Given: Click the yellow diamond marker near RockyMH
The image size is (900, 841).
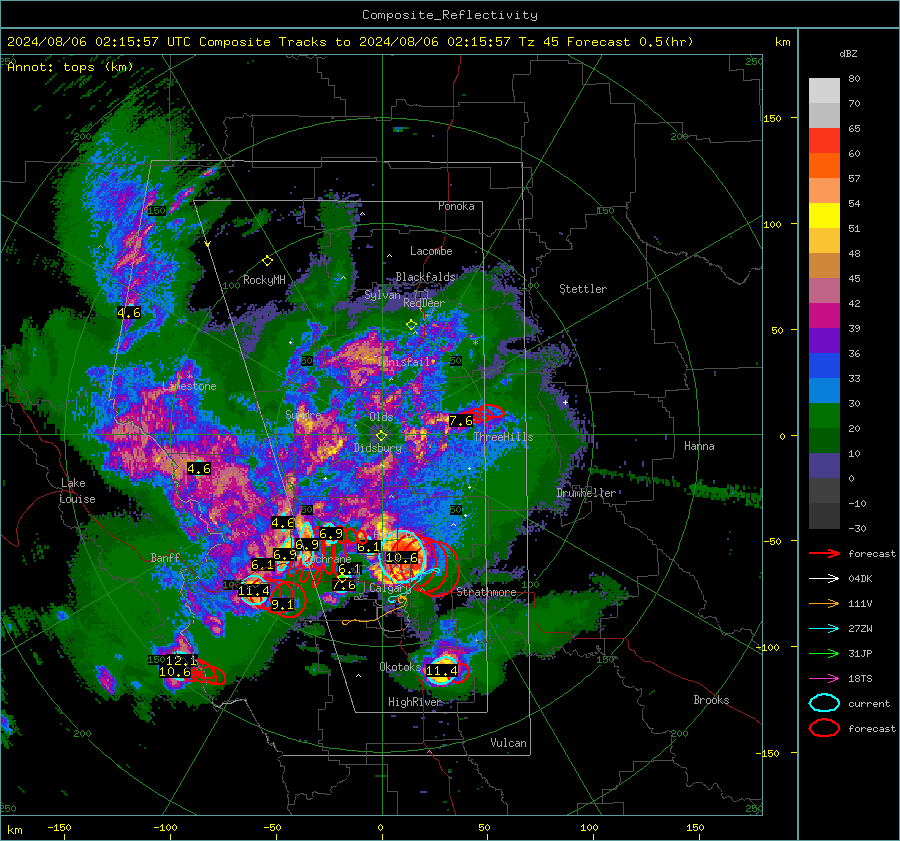Looking at the screenshot, I should (x=267, y=261).
